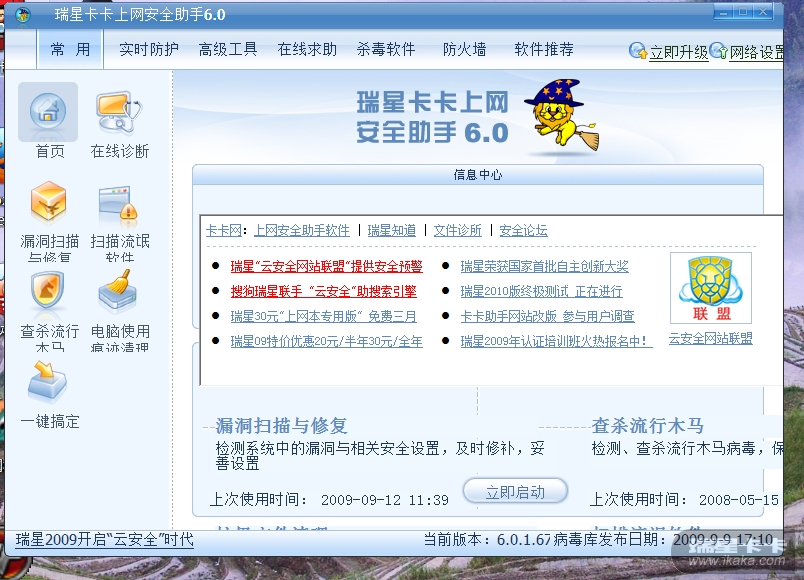This screenshot has height=580, width=804.
Task: Open the 高级工具 tab
Action: click(x=228, y=49)
